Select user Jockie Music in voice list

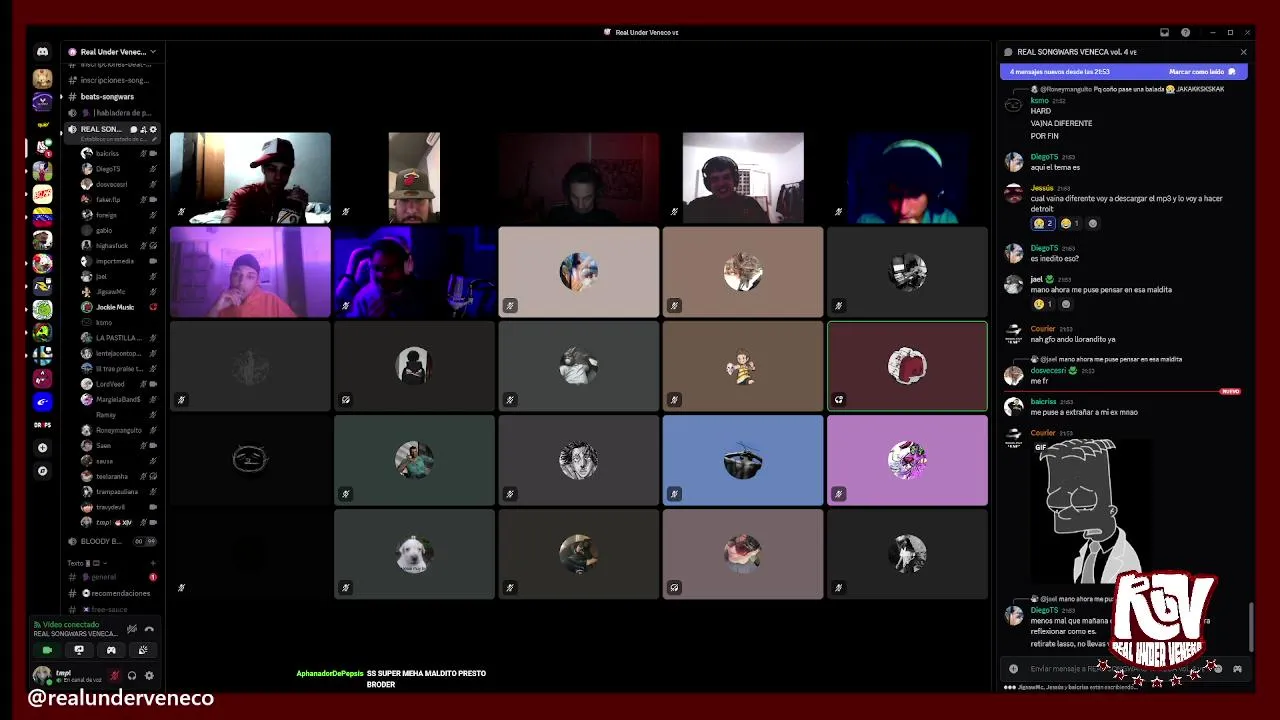coord(118,307)
